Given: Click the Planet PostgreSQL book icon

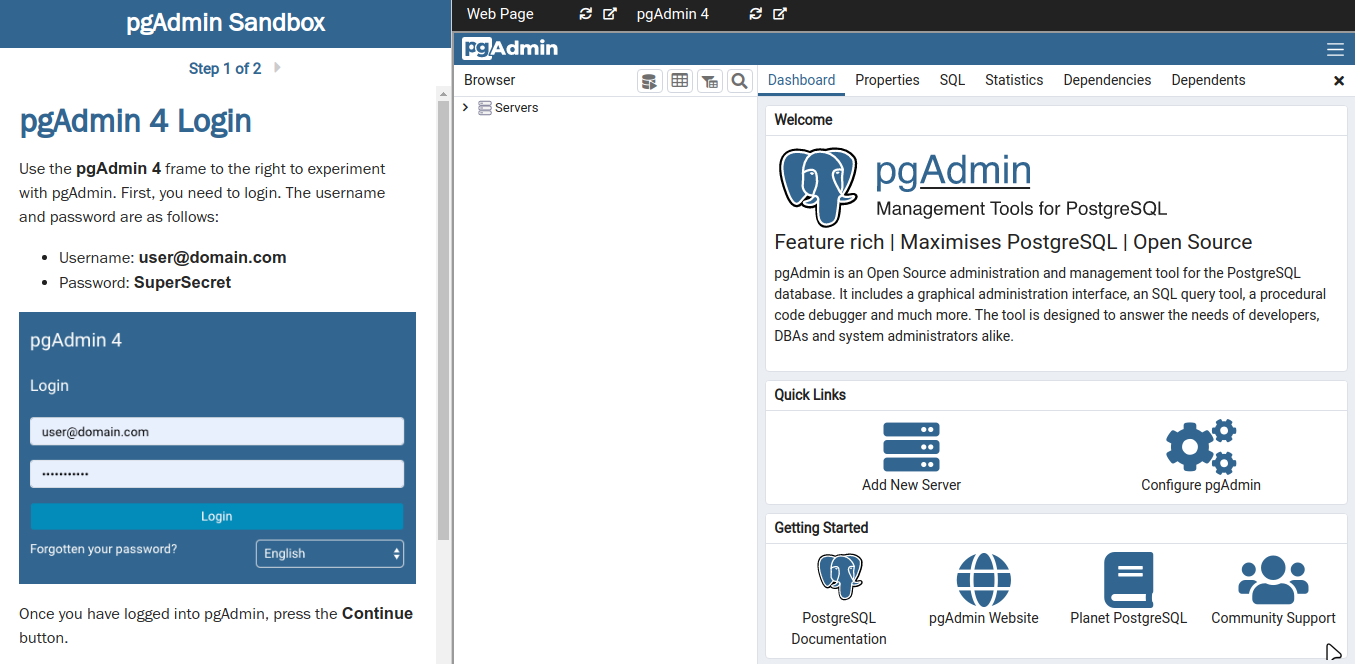Looking at the screenshot, I should (x=1128, y=579).
